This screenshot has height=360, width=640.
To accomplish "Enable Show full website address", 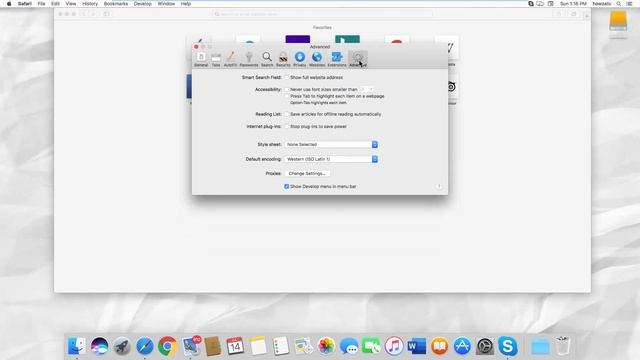I will click(287, 78).
